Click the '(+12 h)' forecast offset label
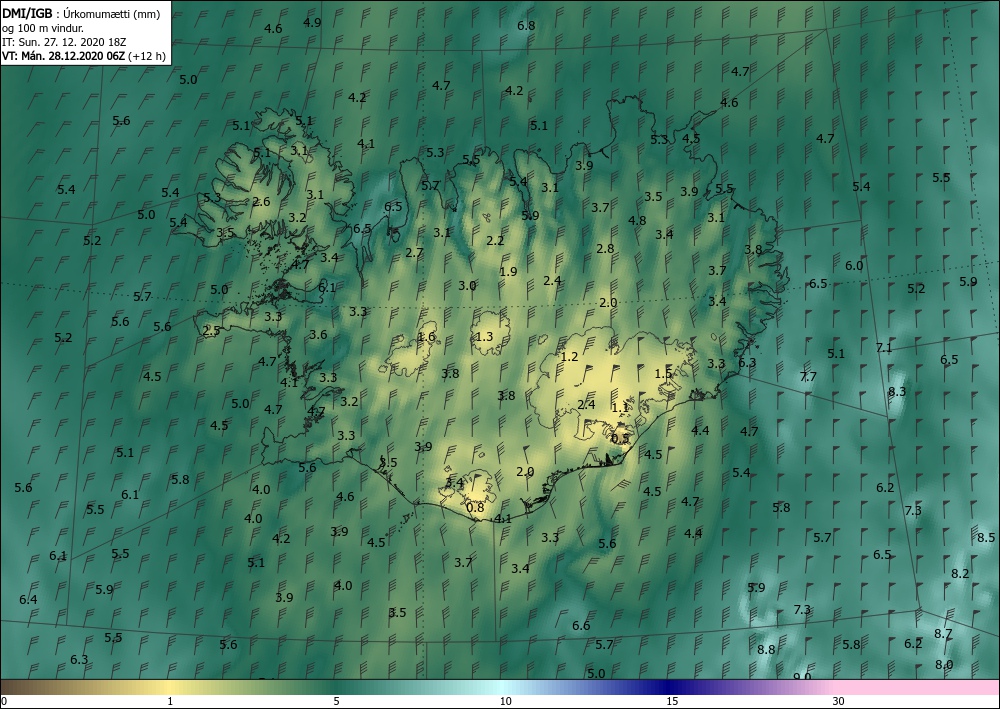The width and height of the screenshot is (1000, 709). (147, 56)
